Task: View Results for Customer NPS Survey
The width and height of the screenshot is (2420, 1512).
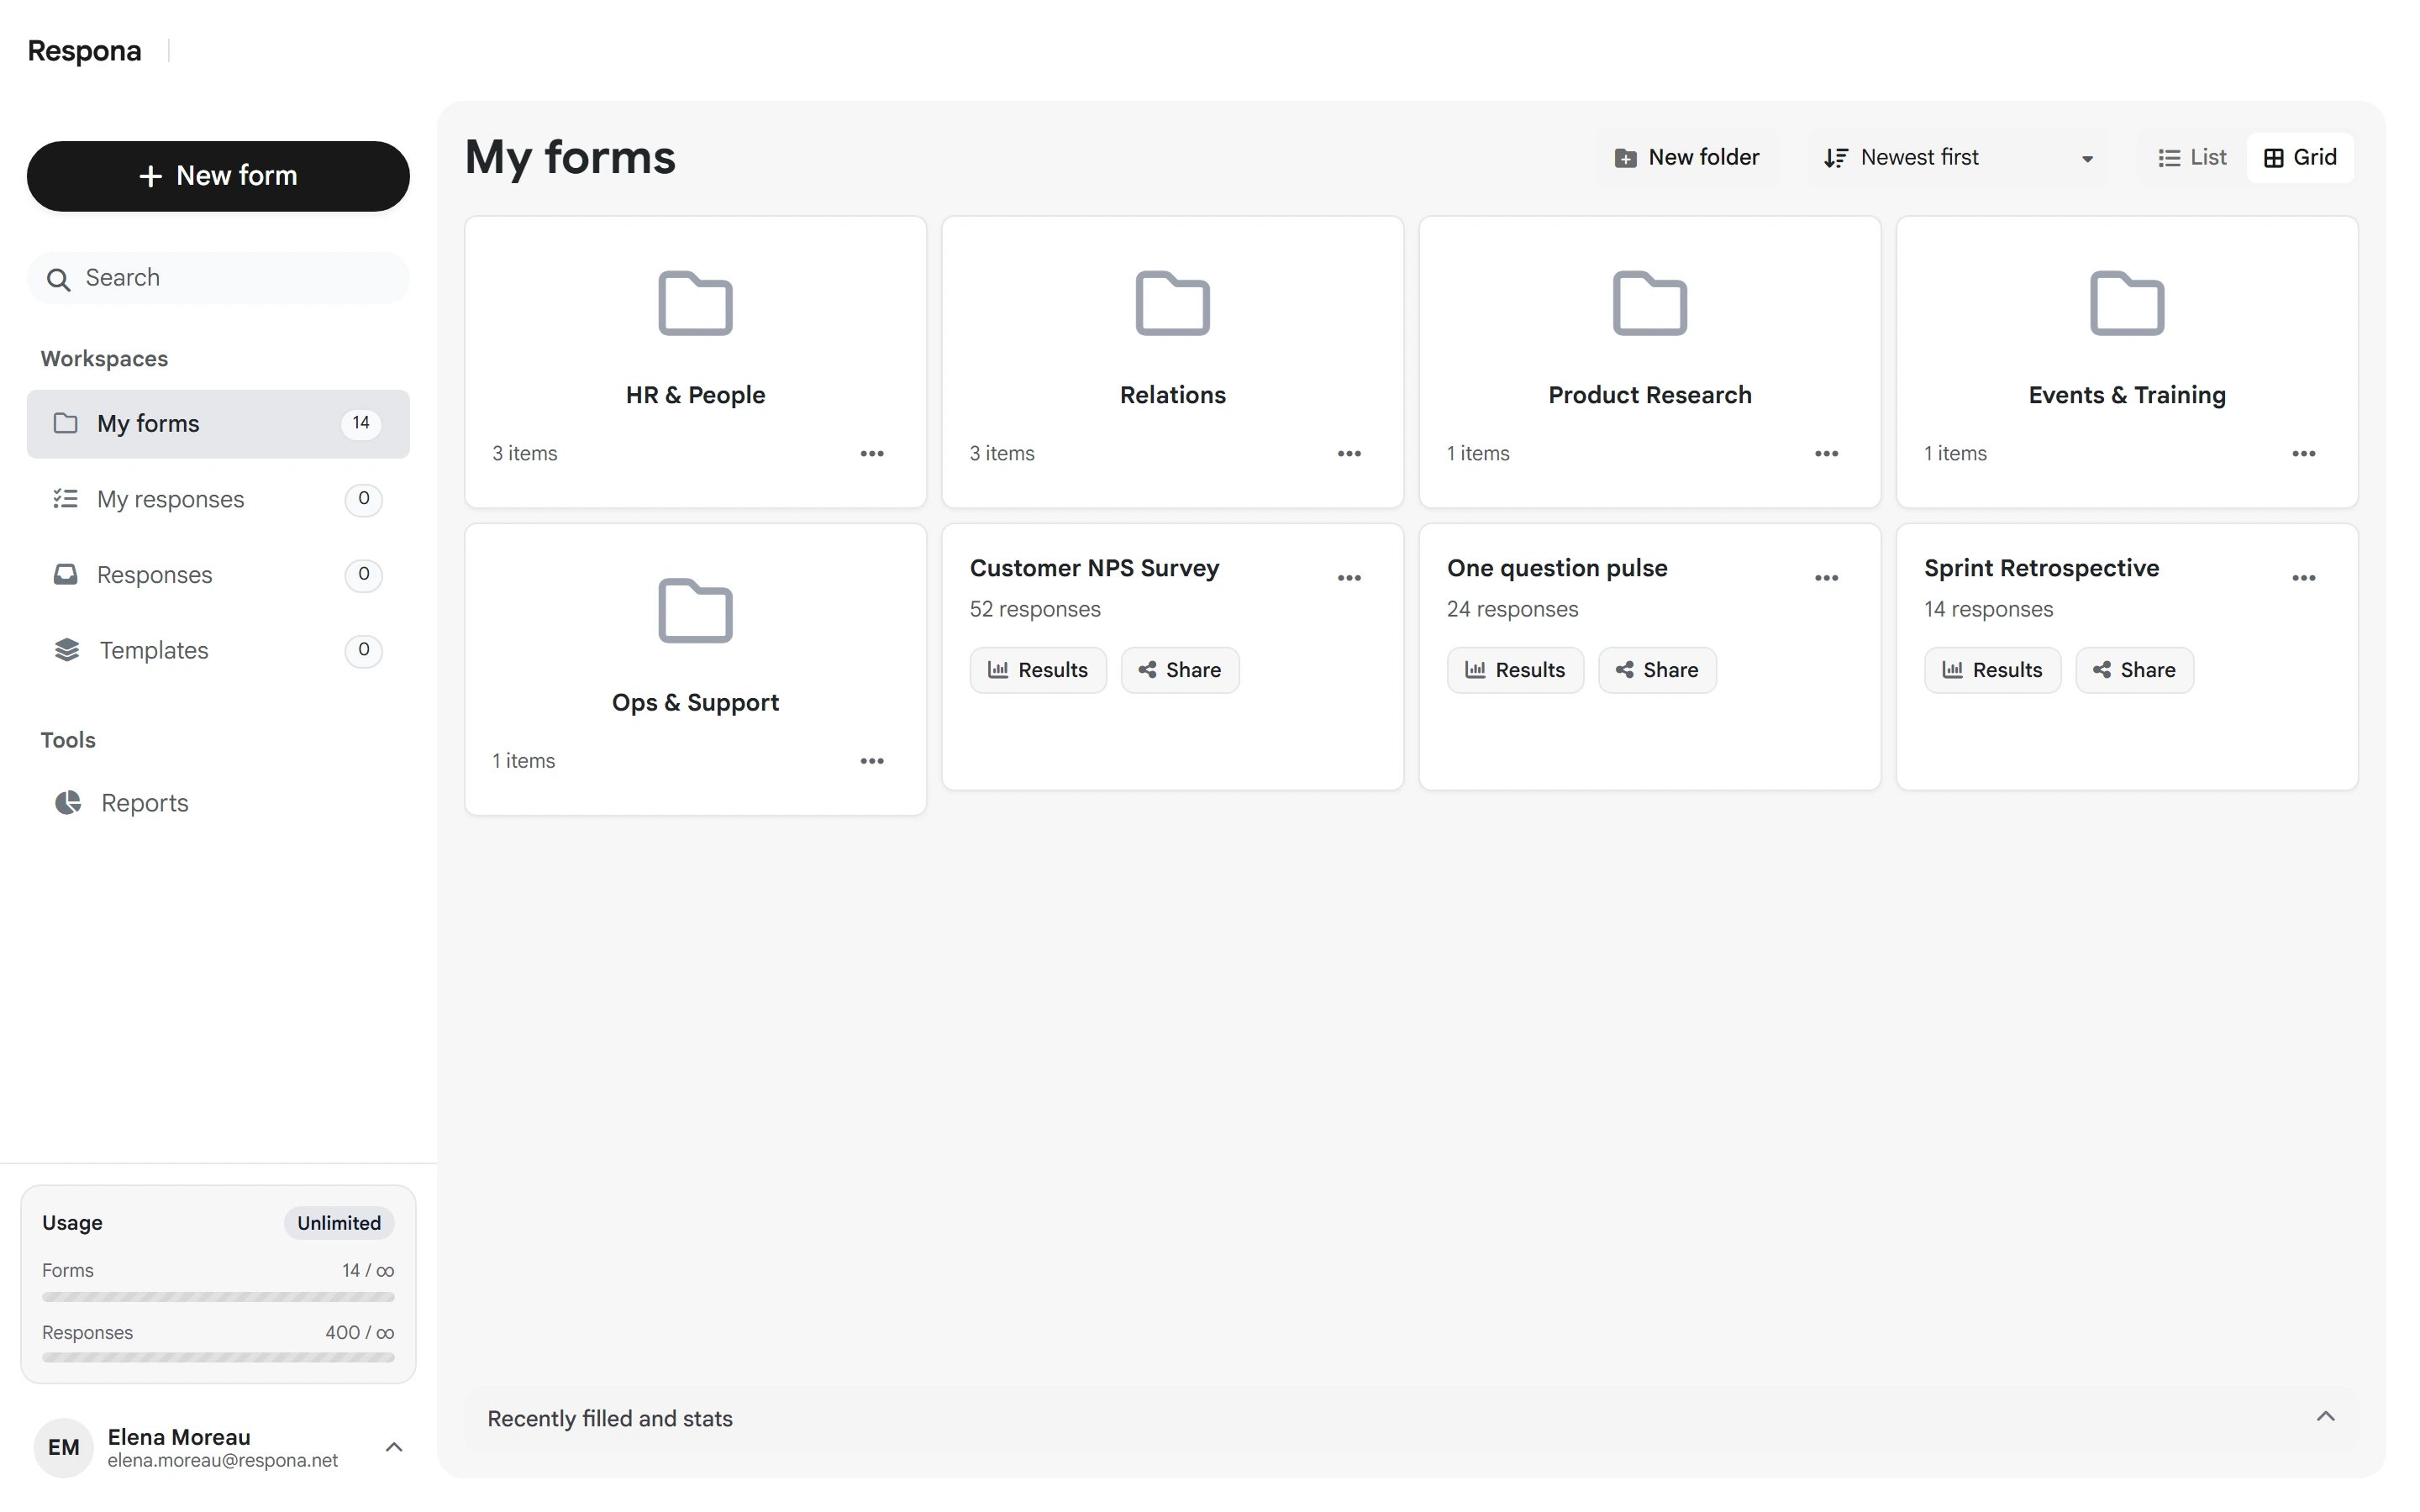Action: (1037, 670)
